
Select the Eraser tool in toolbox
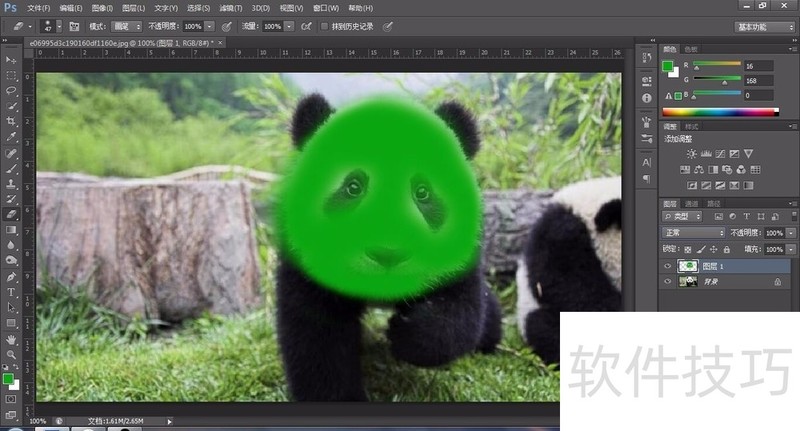click(11, 215)
